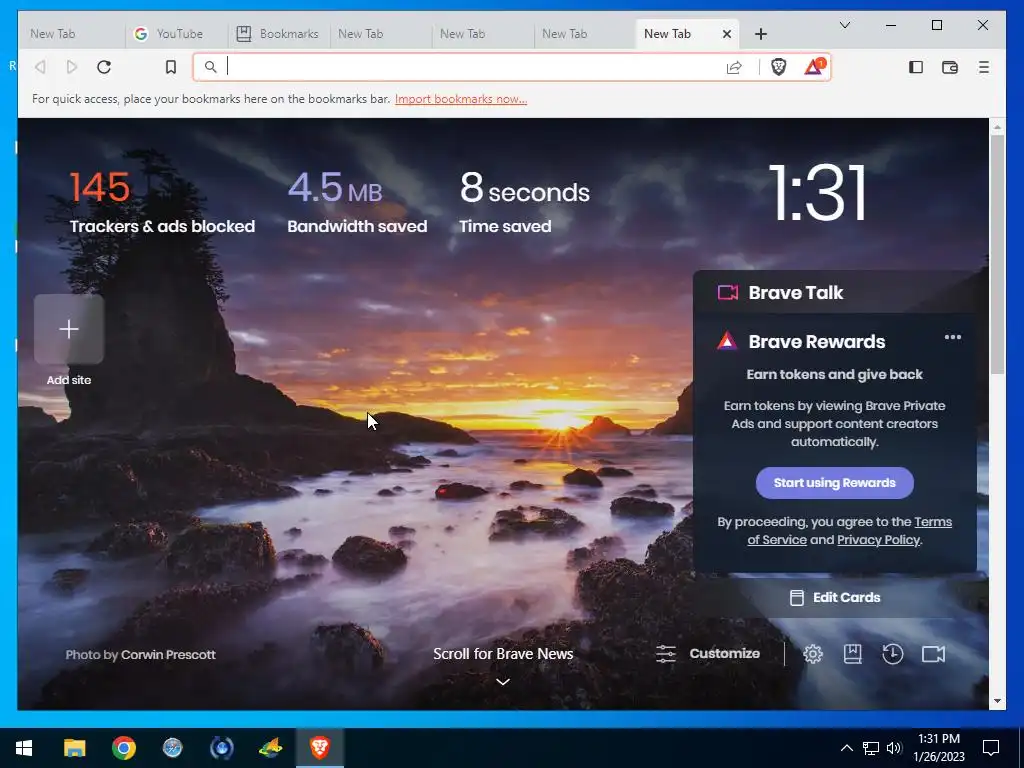The height and width of the screenshot is (768, 1024).
Task: Launch Google Chrome from taskbar
Action: (x=123, y=748)
